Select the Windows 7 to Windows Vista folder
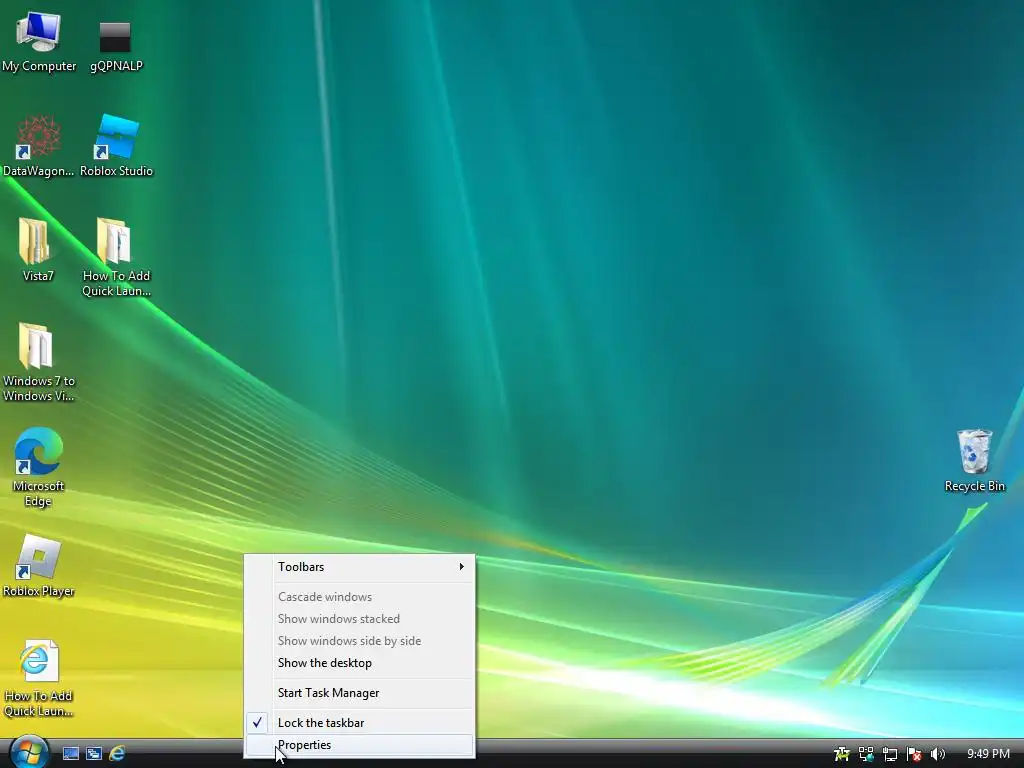 (39, 362)
